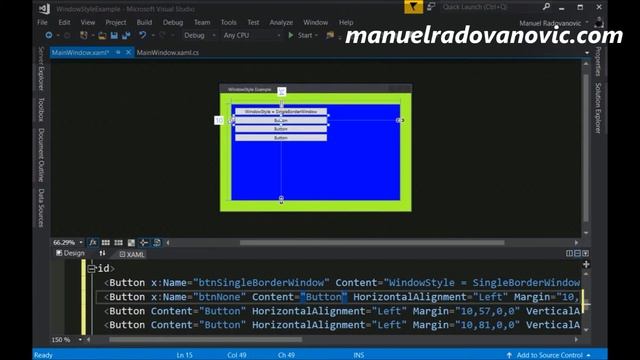Click the notifications flag icon beside Quick Launch
This screenshot has height=360, width=640.
[x=431, y=7]
